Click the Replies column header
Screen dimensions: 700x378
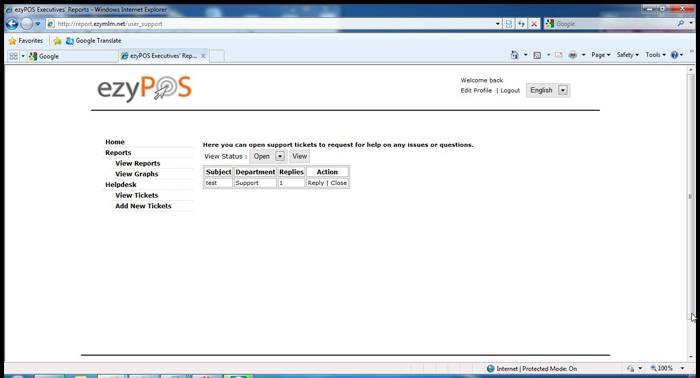point(292,172)
